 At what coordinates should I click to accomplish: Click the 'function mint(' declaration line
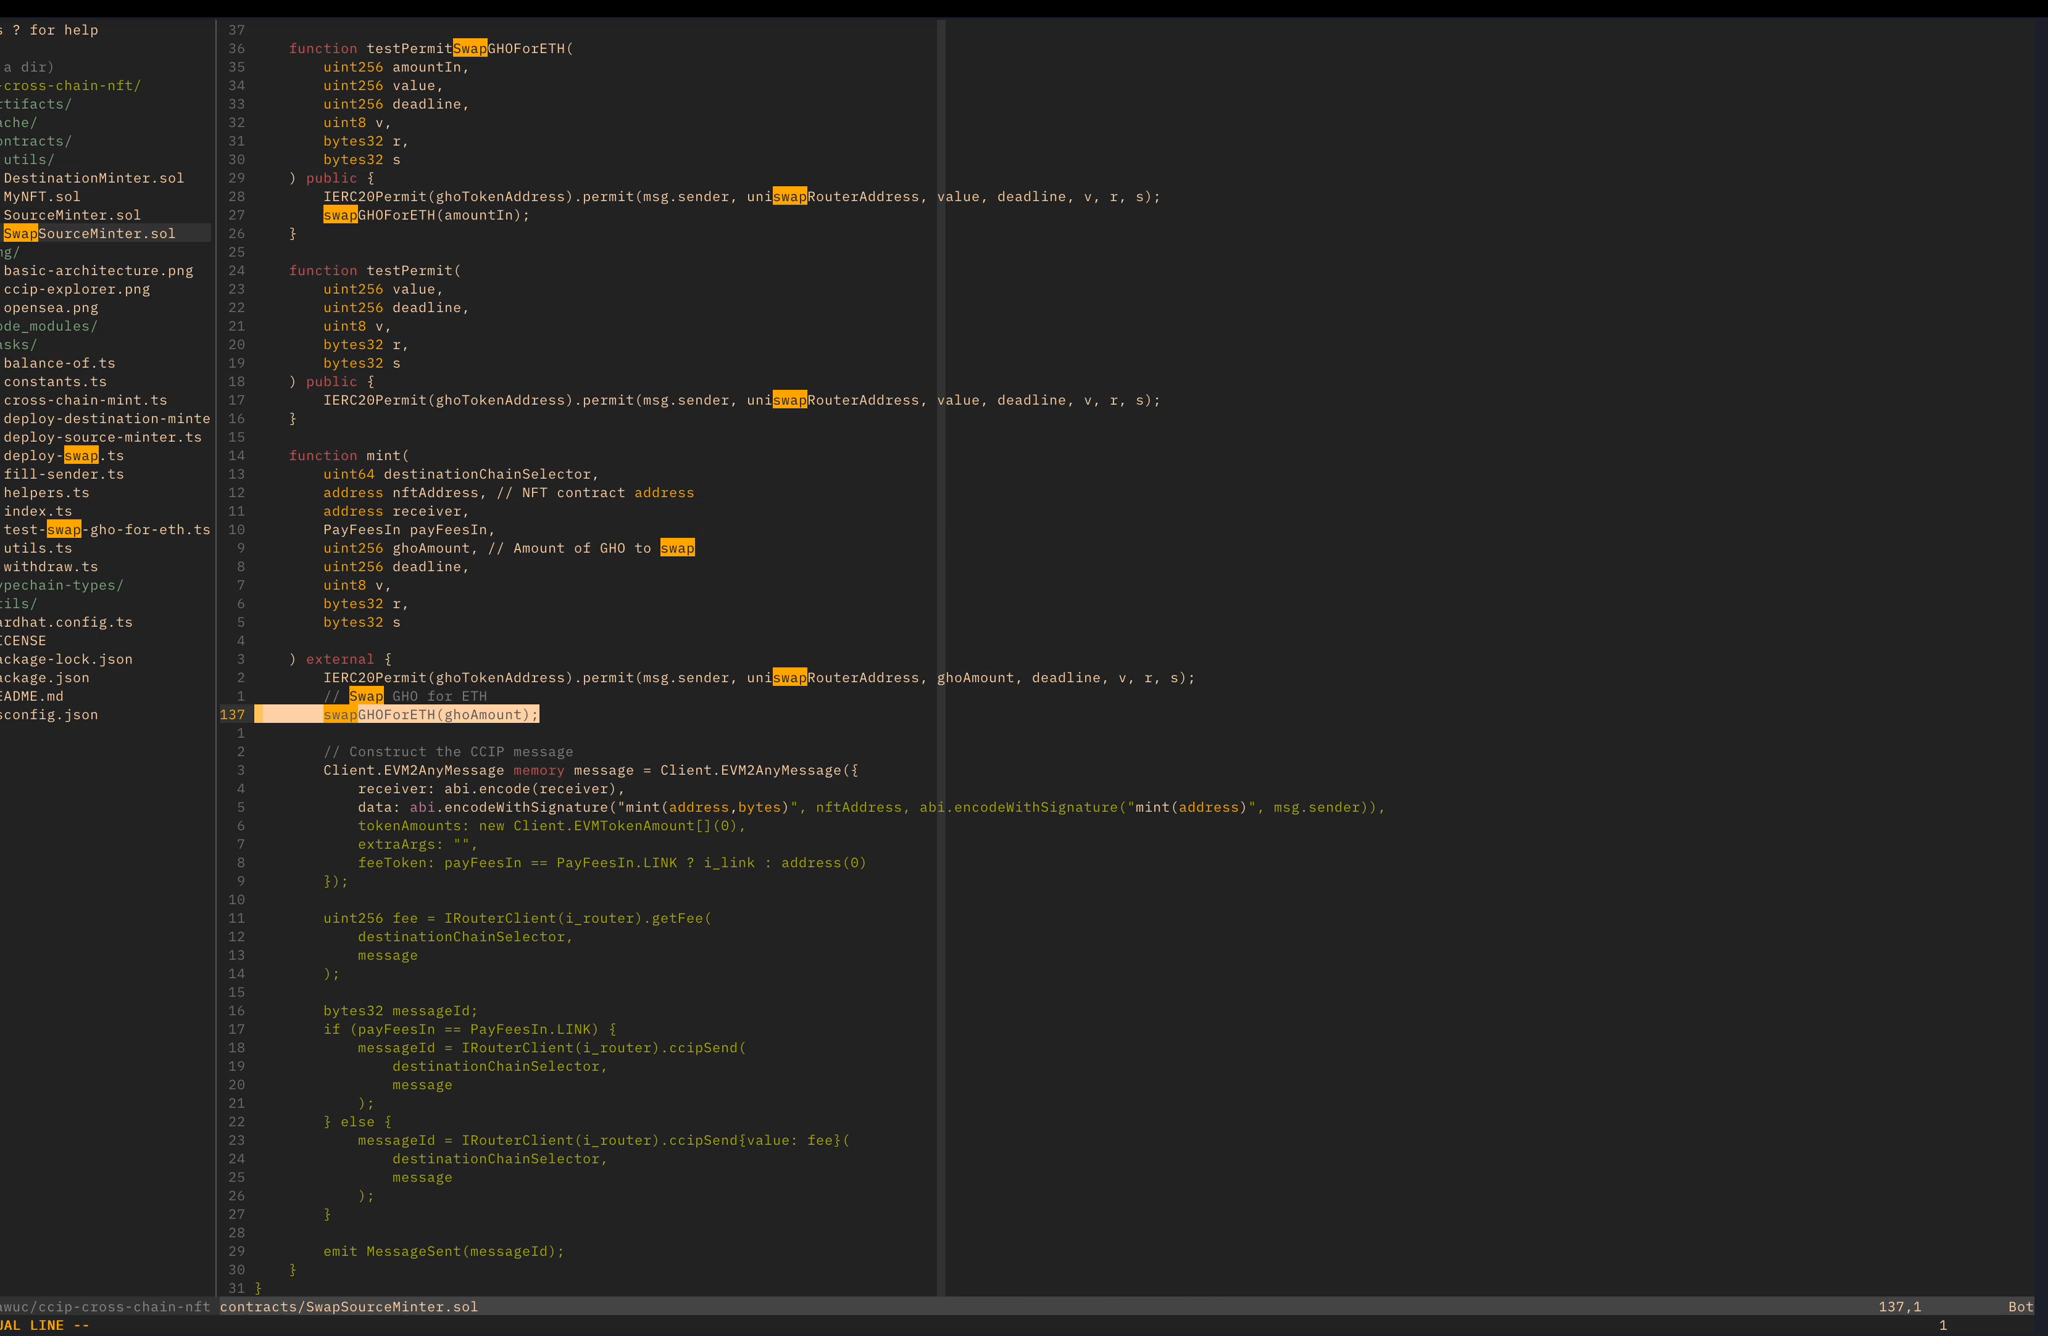349,456
